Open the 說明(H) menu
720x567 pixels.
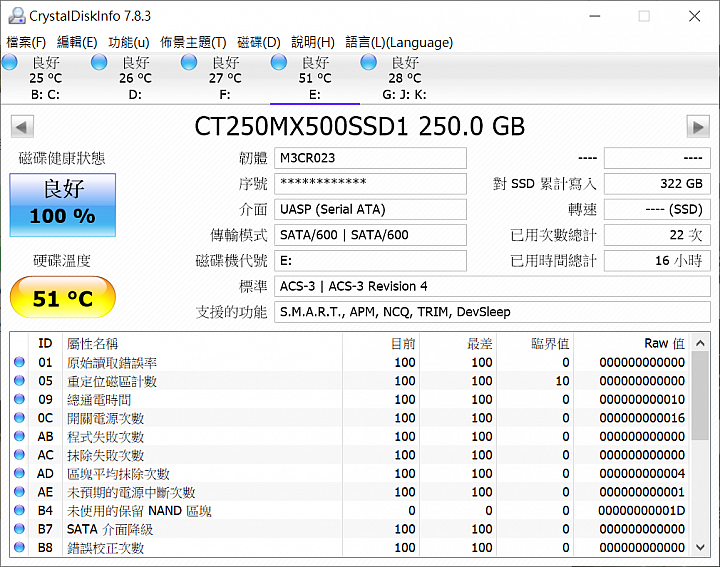313,42
